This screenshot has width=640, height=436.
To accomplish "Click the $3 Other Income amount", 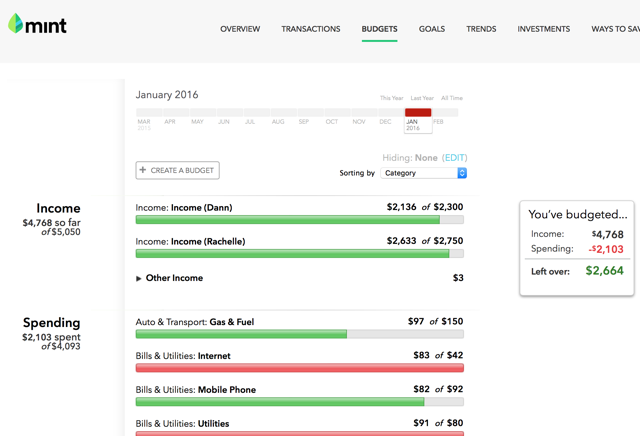I will [x=458, y=278].
